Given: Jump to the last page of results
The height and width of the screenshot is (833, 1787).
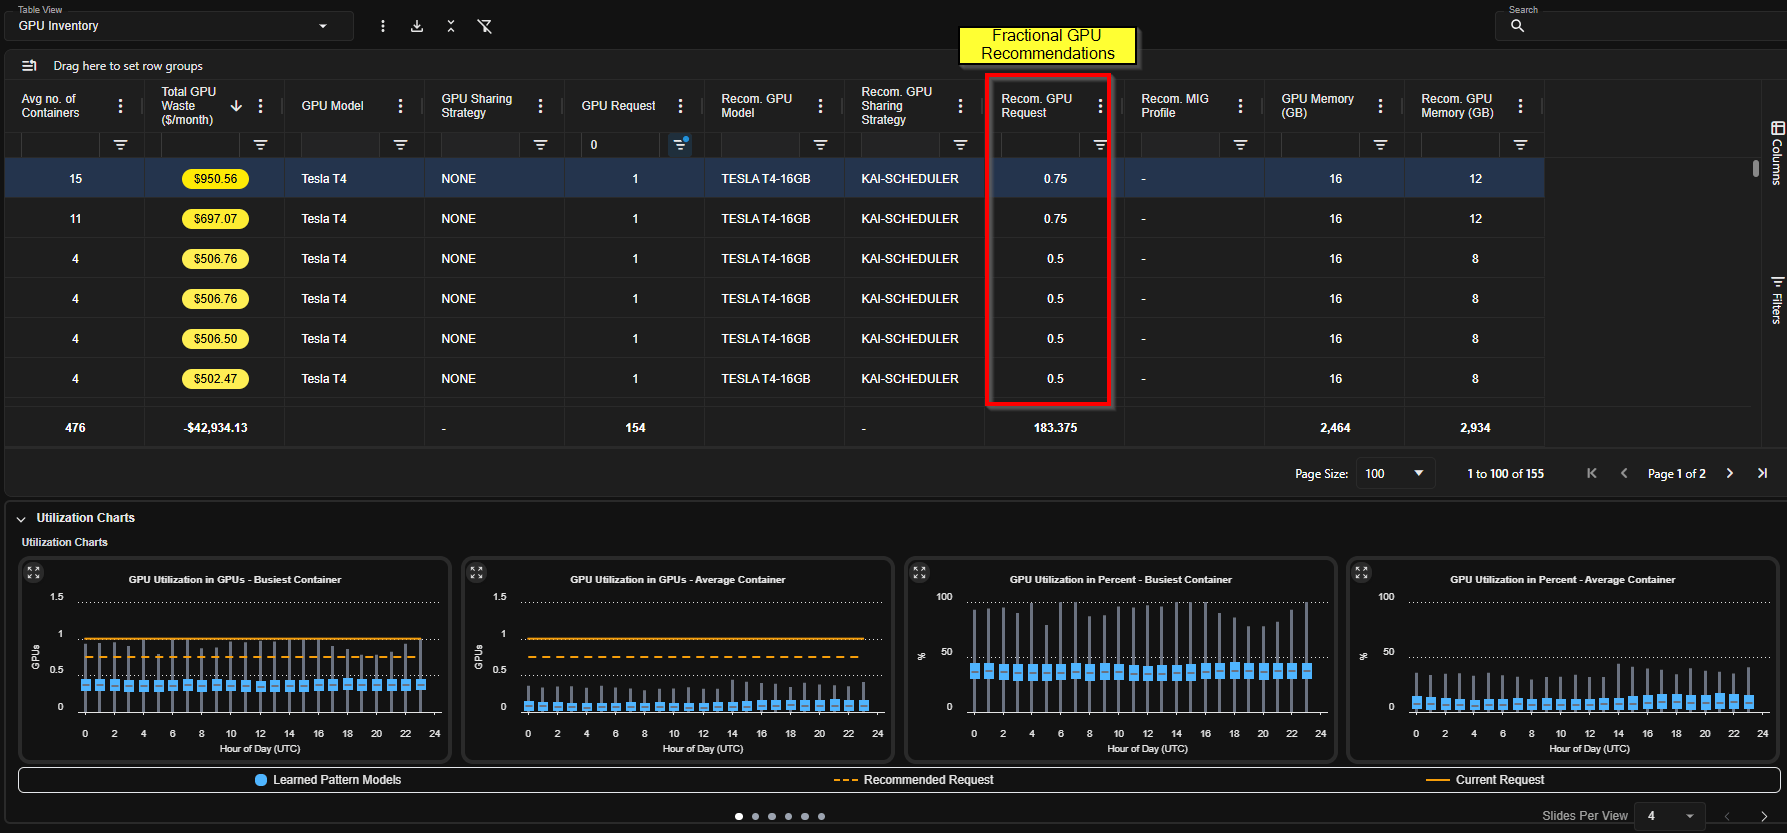Looking at the screenshot, I should pos(1762,473).
